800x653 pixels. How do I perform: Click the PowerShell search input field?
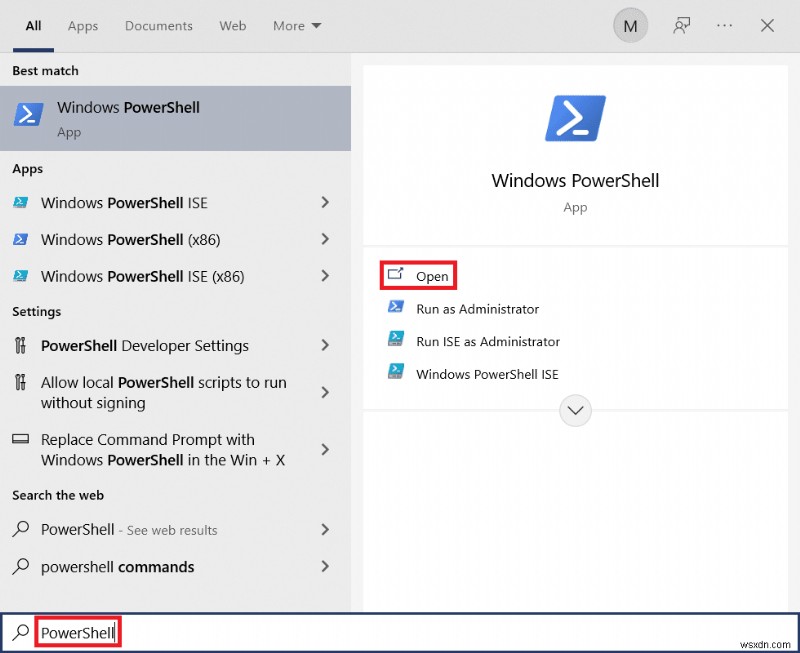pos(78,632)
